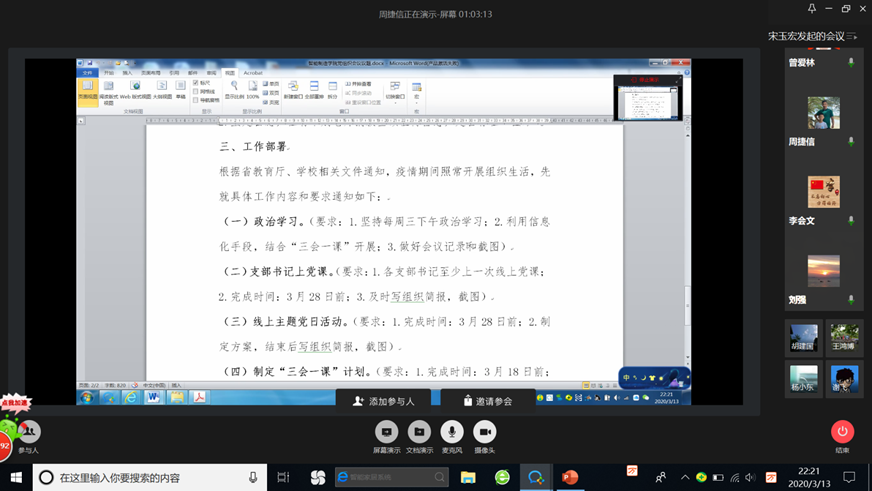
Task: Open File Explorer from the taskbar
Action: [468, 478]
